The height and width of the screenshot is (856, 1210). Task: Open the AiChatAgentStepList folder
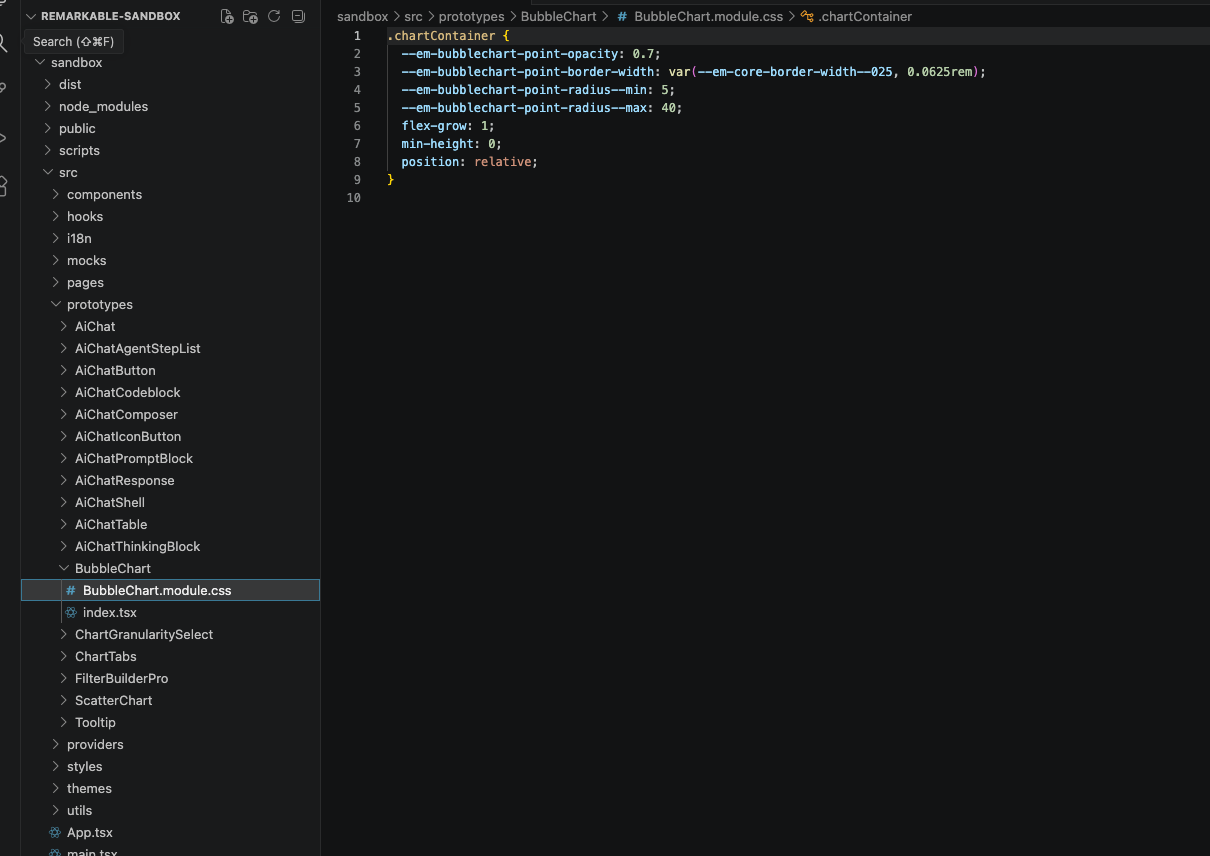(138, 348)
